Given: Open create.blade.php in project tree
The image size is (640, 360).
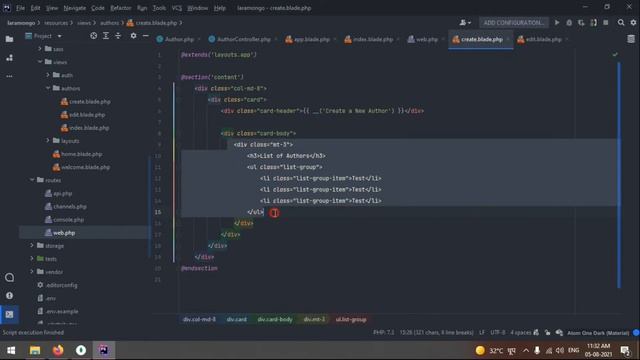Looking at the screenshot, I should [90, 102].
